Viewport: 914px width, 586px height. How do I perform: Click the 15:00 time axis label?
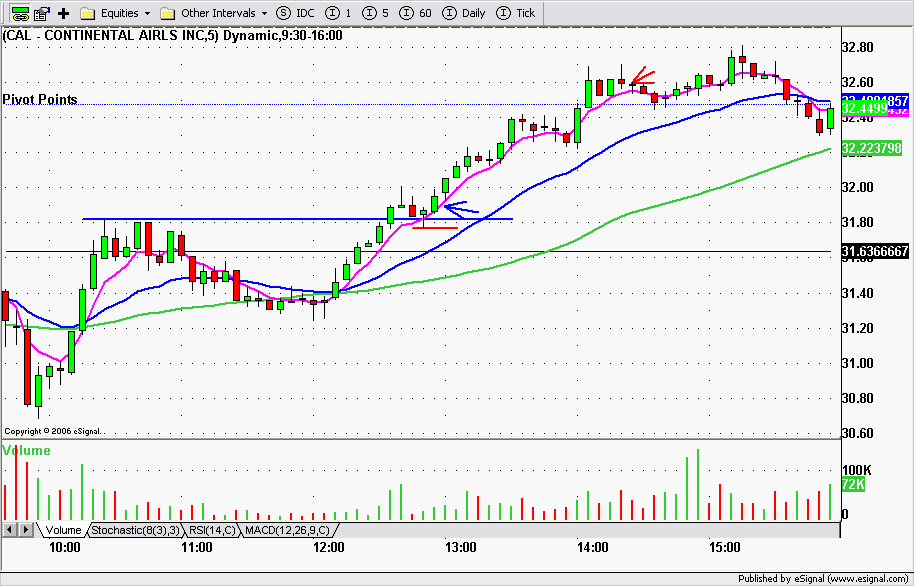pos(725,548)
